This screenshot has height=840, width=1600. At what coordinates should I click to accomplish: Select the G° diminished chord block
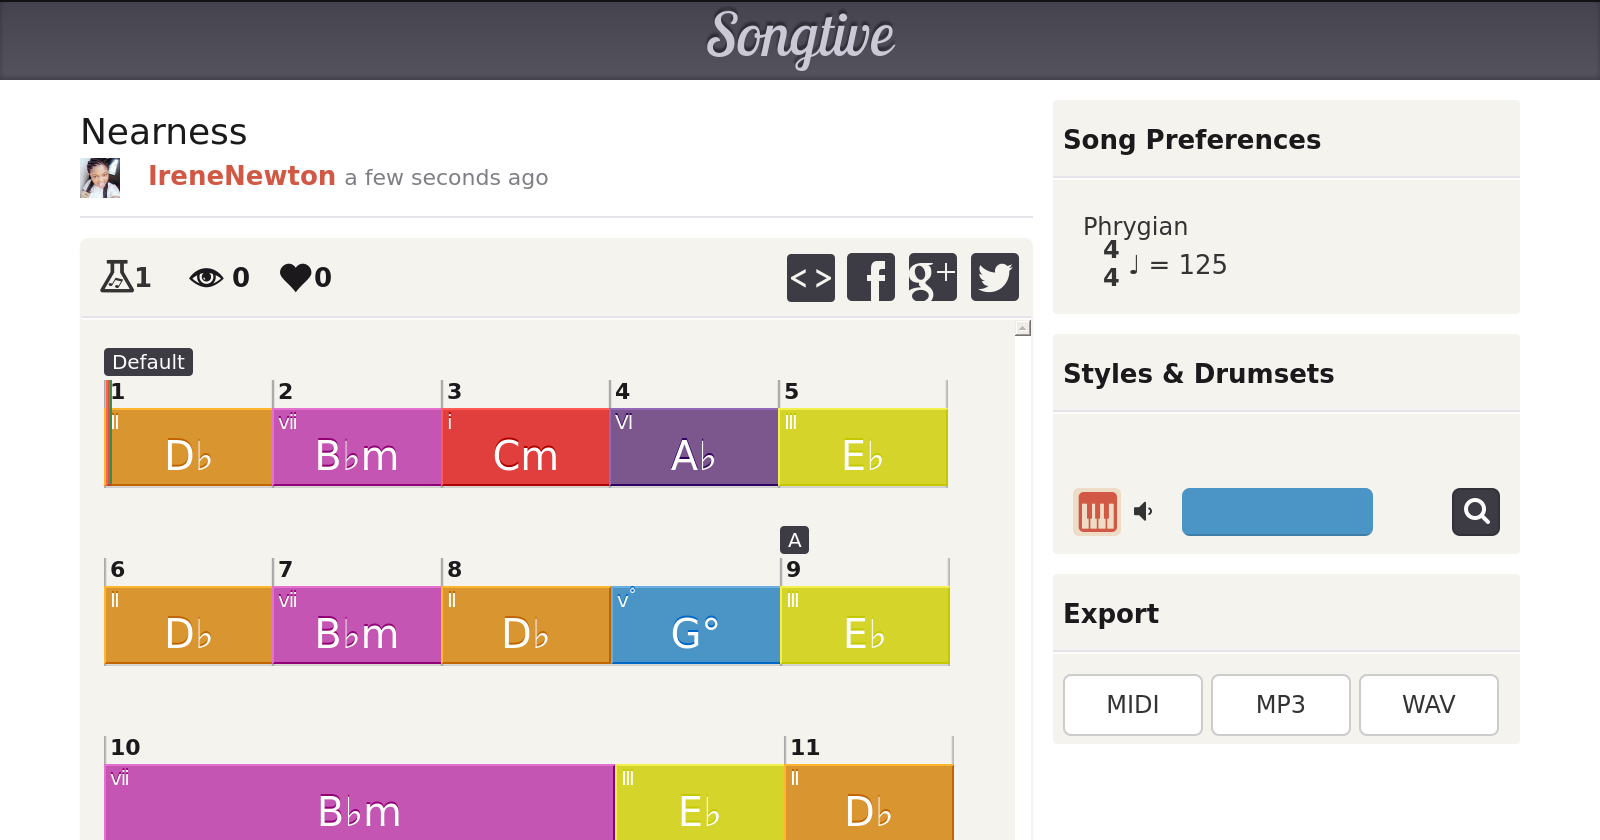(x=695, y=626)
